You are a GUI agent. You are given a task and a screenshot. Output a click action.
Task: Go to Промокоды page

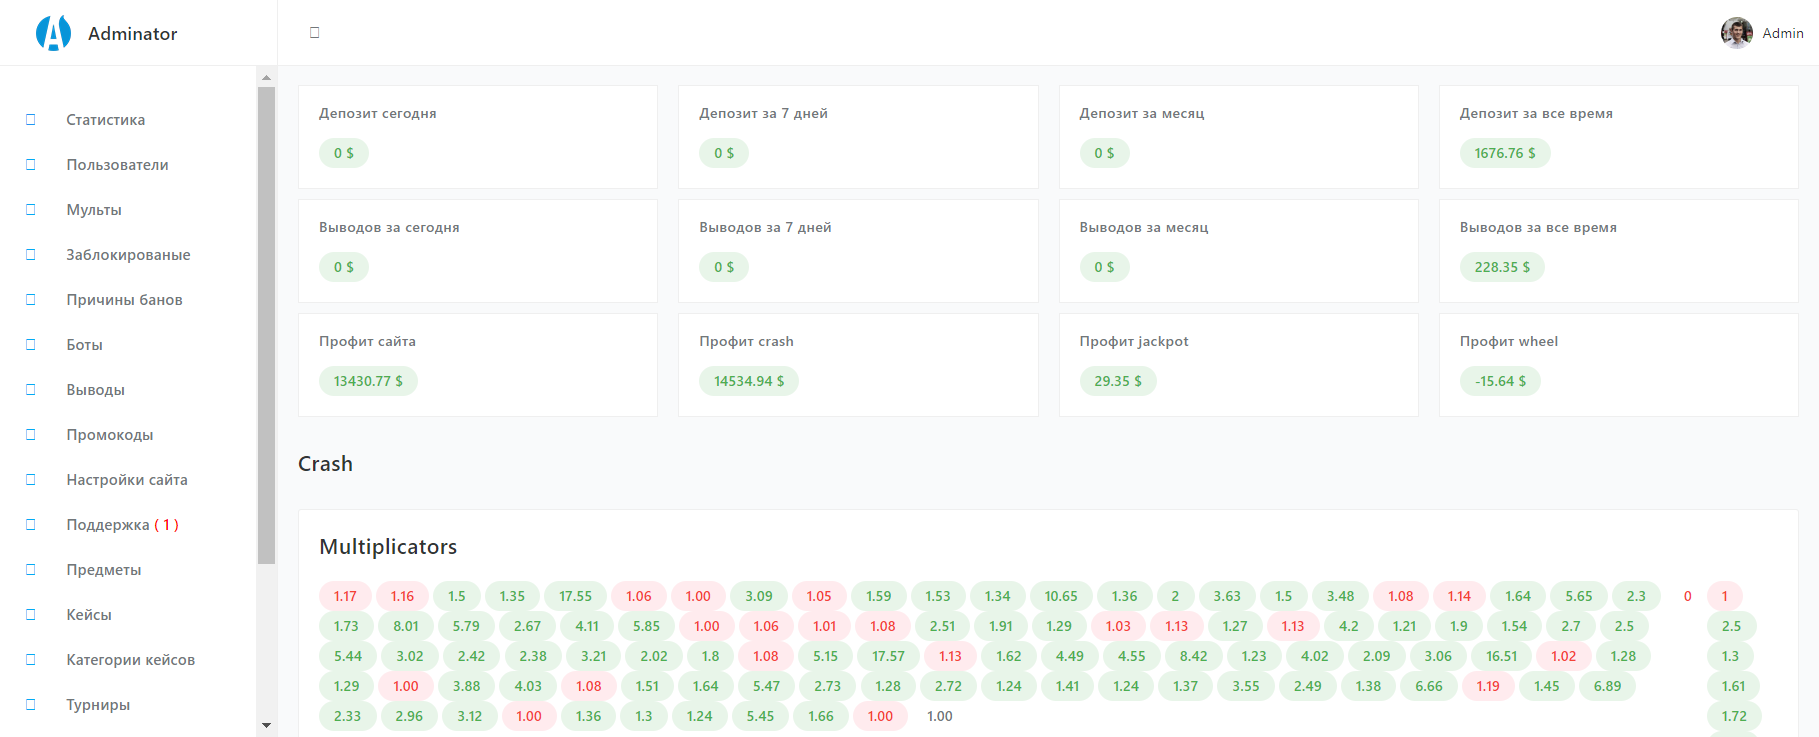[x=110, y=435]
